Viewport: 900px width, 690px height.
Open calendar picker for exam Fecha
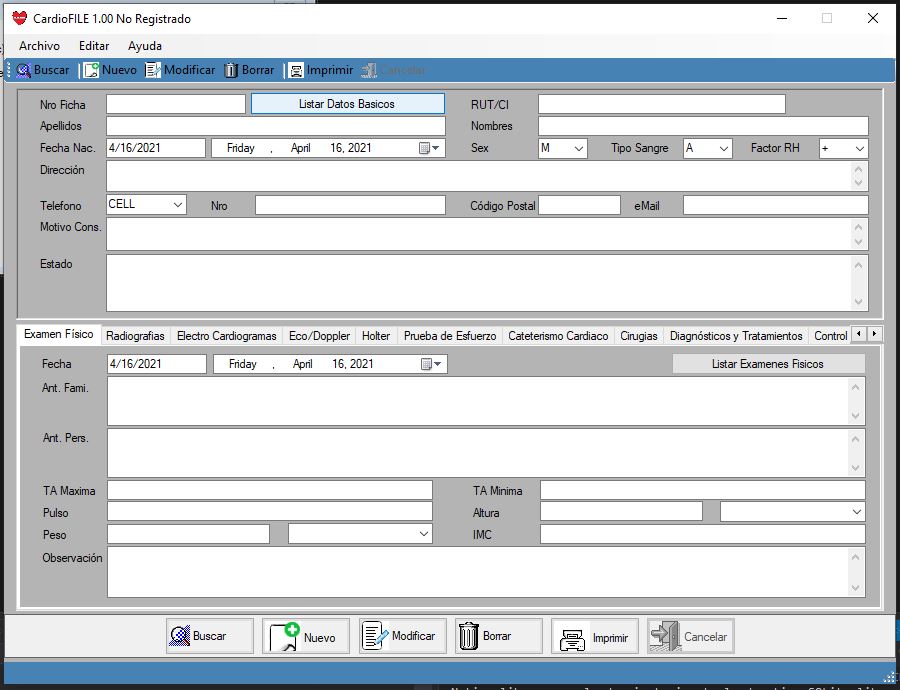click(432, 364)
